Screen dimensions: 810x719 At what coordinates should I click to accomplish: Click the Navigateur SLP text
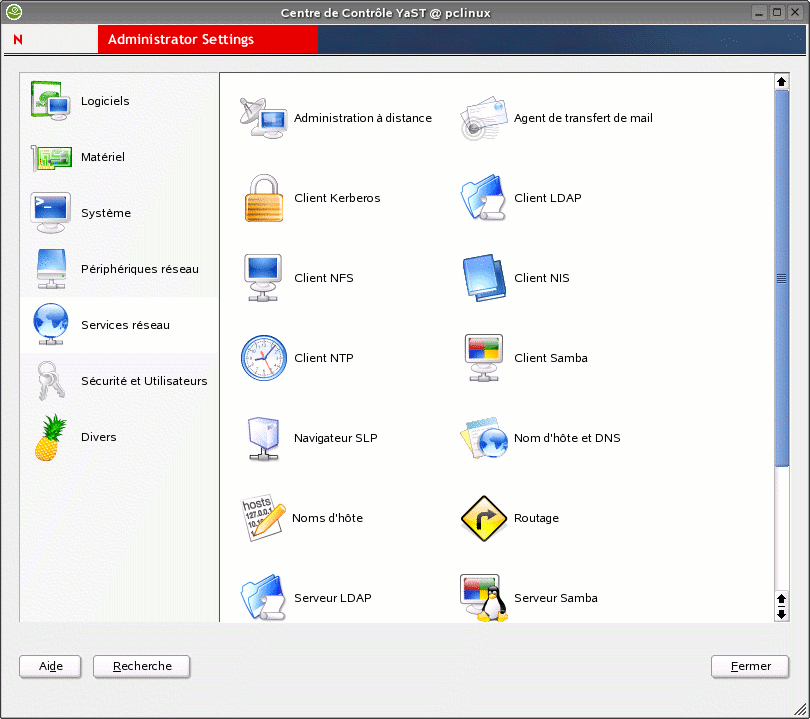(335, 438)
